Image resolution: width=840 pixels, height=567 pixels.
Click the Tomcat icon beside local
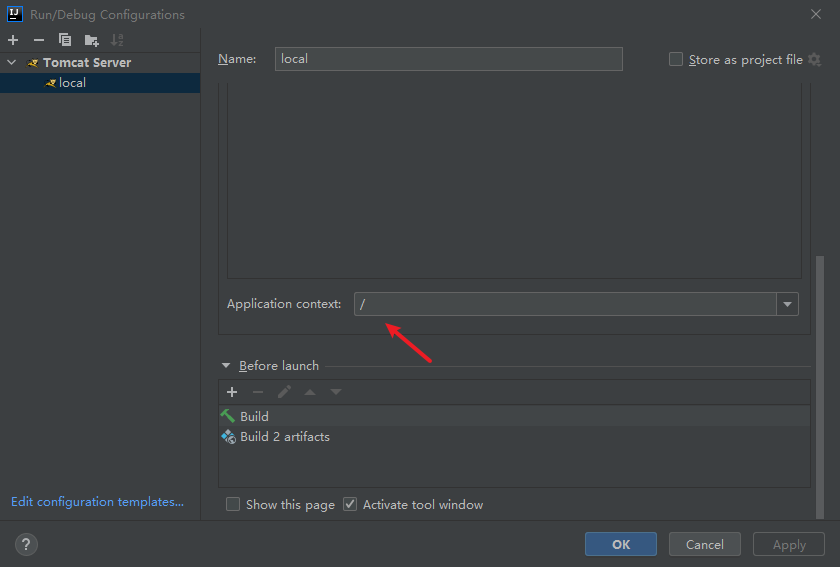50,83
